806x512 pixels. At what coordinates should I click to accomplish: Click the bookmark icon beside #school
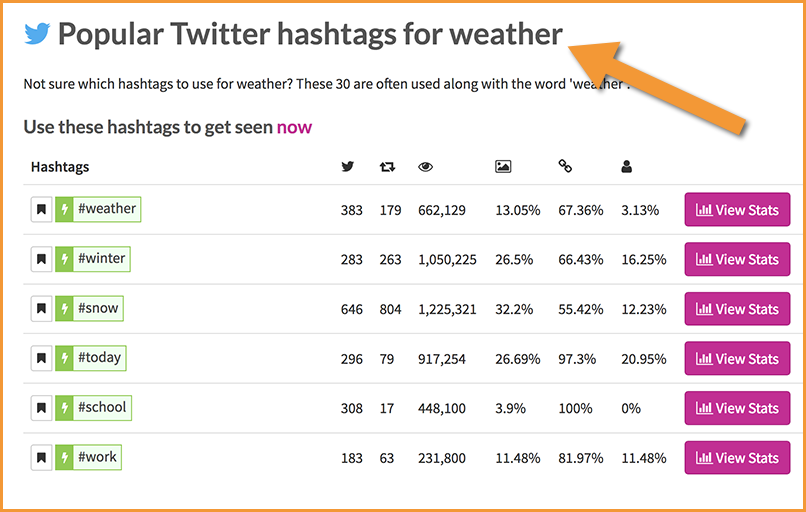tap(42, 408)
